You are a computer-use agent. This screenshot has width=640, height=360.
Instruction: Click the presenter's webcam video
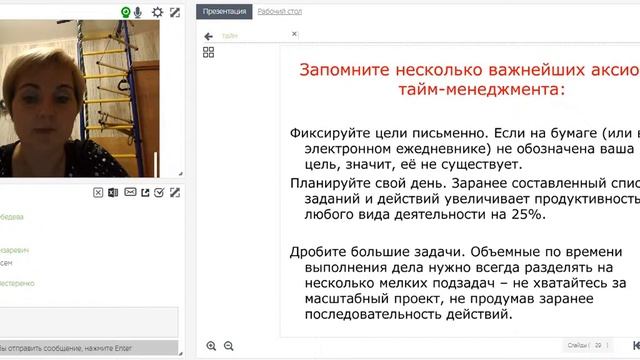80,98
